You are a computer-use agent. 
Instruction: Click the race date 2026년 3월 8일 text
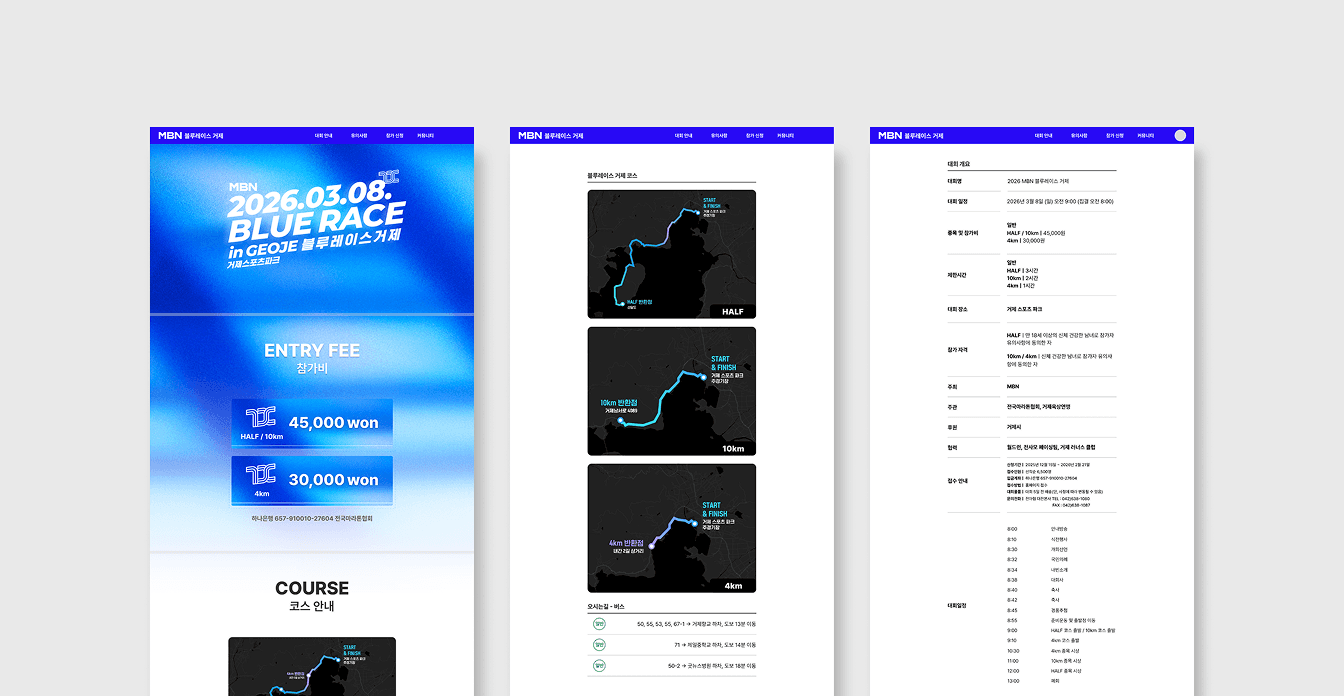pos(1060,201)
